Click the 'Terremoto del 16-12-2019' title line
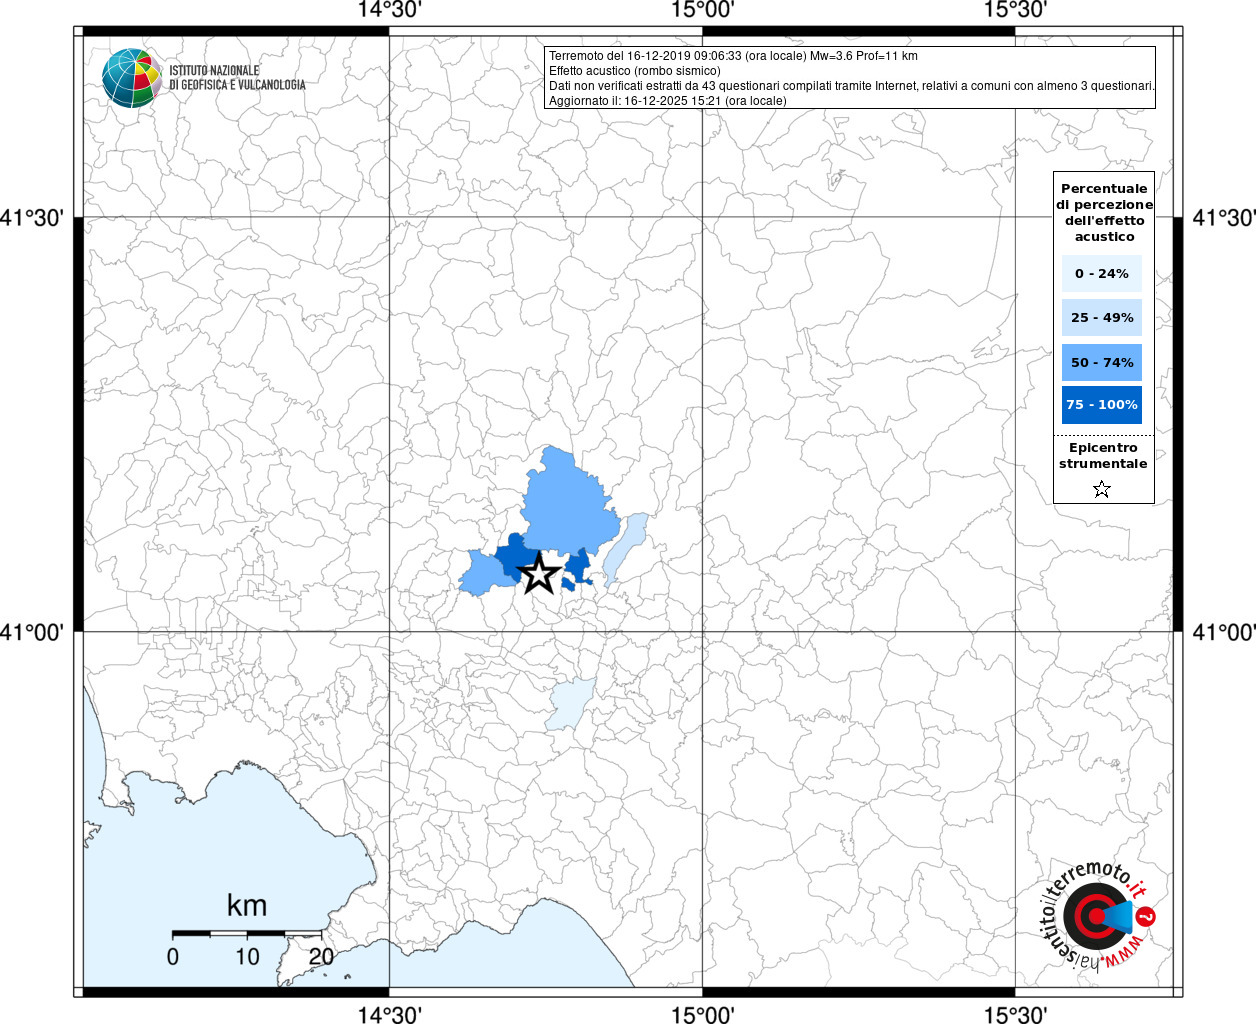Image resolution: width=1256 pixels, height=1024 pixels. 733,56
